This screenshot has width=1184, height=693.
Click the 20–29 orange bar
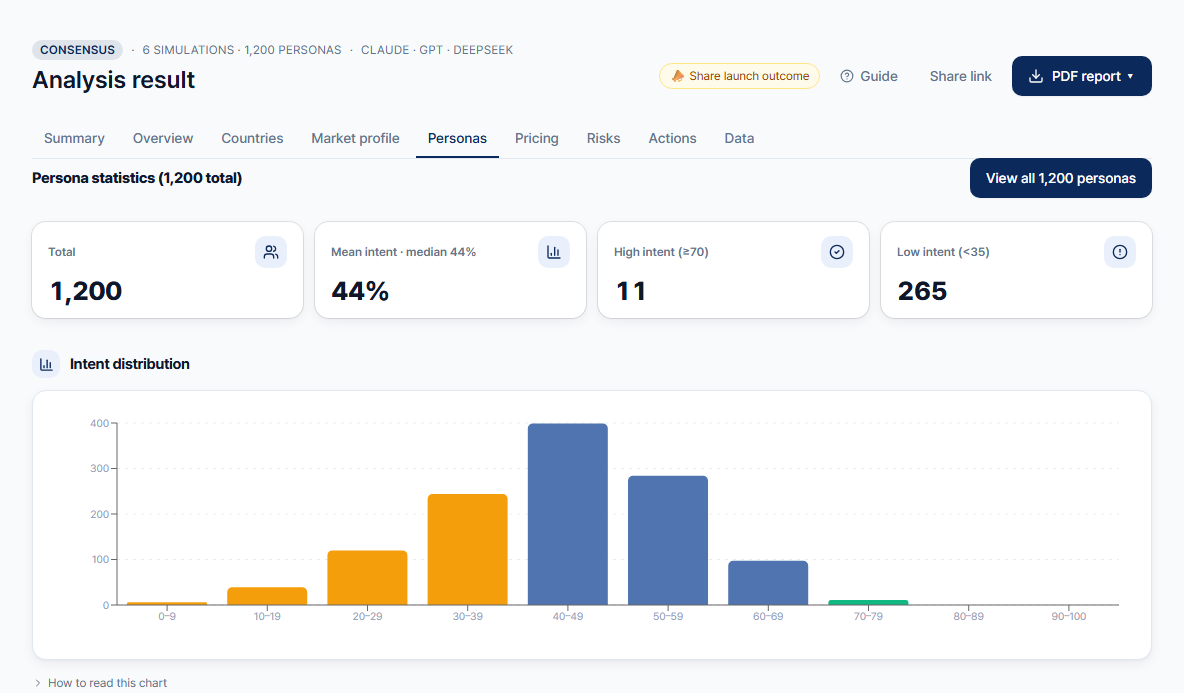(x=367, y=578)
